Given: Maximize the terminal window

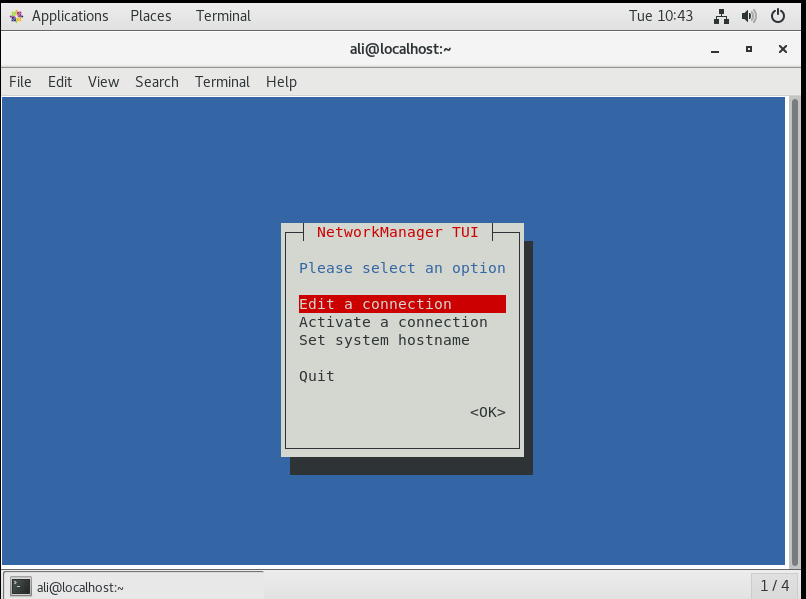Looking at the screenshot, I should click(x=749, y=49).
